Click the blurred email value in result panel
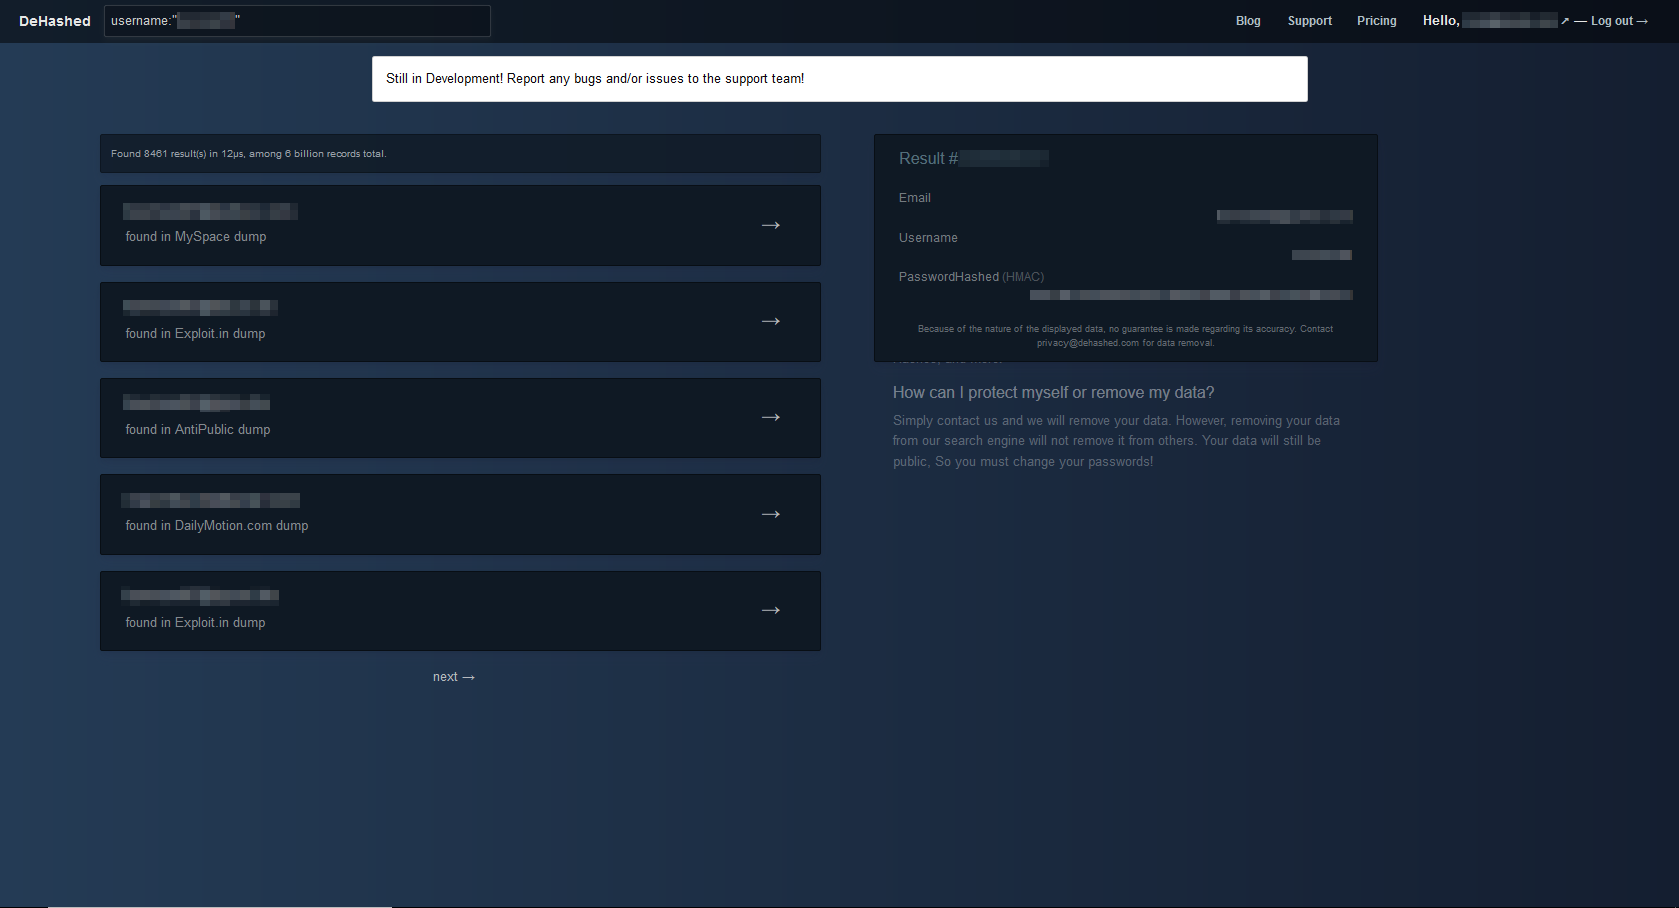Screen dimensions: 1679x908 pyautogui.click(x=1284, y=216)
